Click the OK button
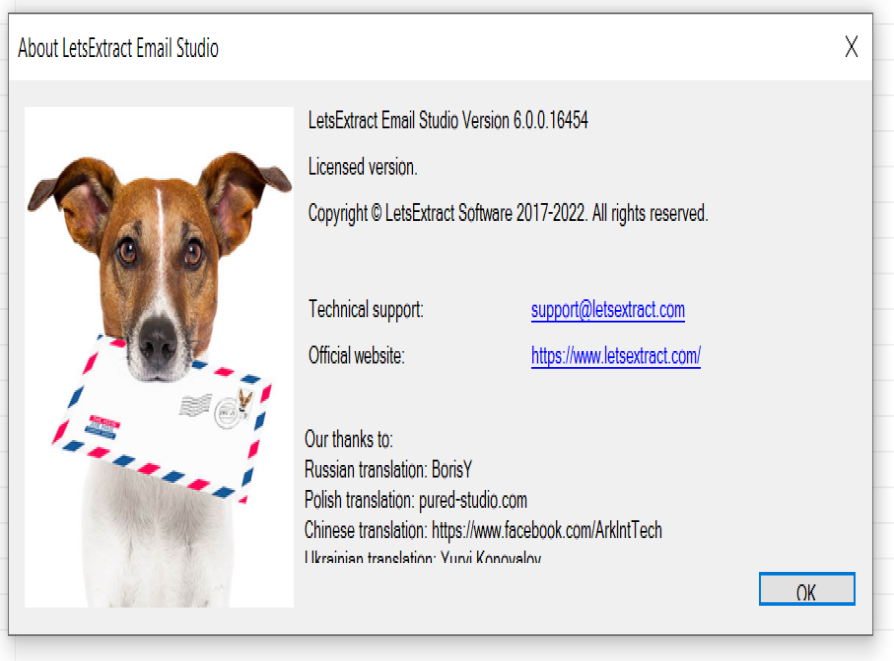This screenshot has width=894, height=661. [807, 589]
